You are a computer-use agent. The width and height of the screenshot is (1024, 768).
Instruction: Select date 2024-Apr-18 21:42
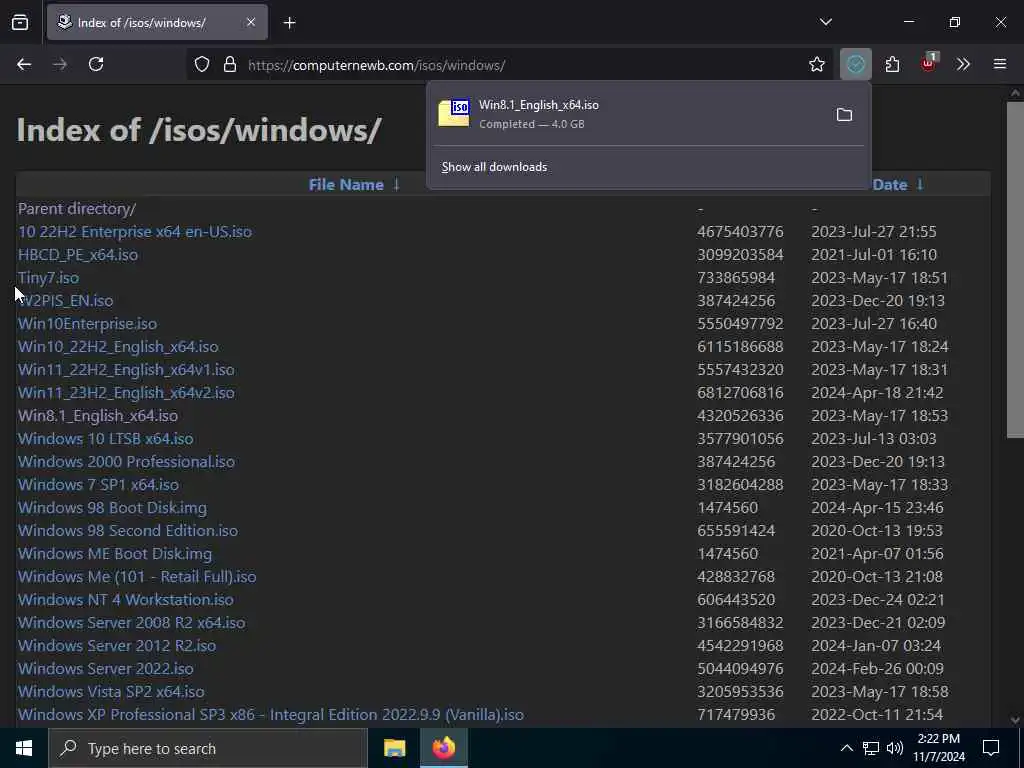pyautogui.click(x=877, y=392)
